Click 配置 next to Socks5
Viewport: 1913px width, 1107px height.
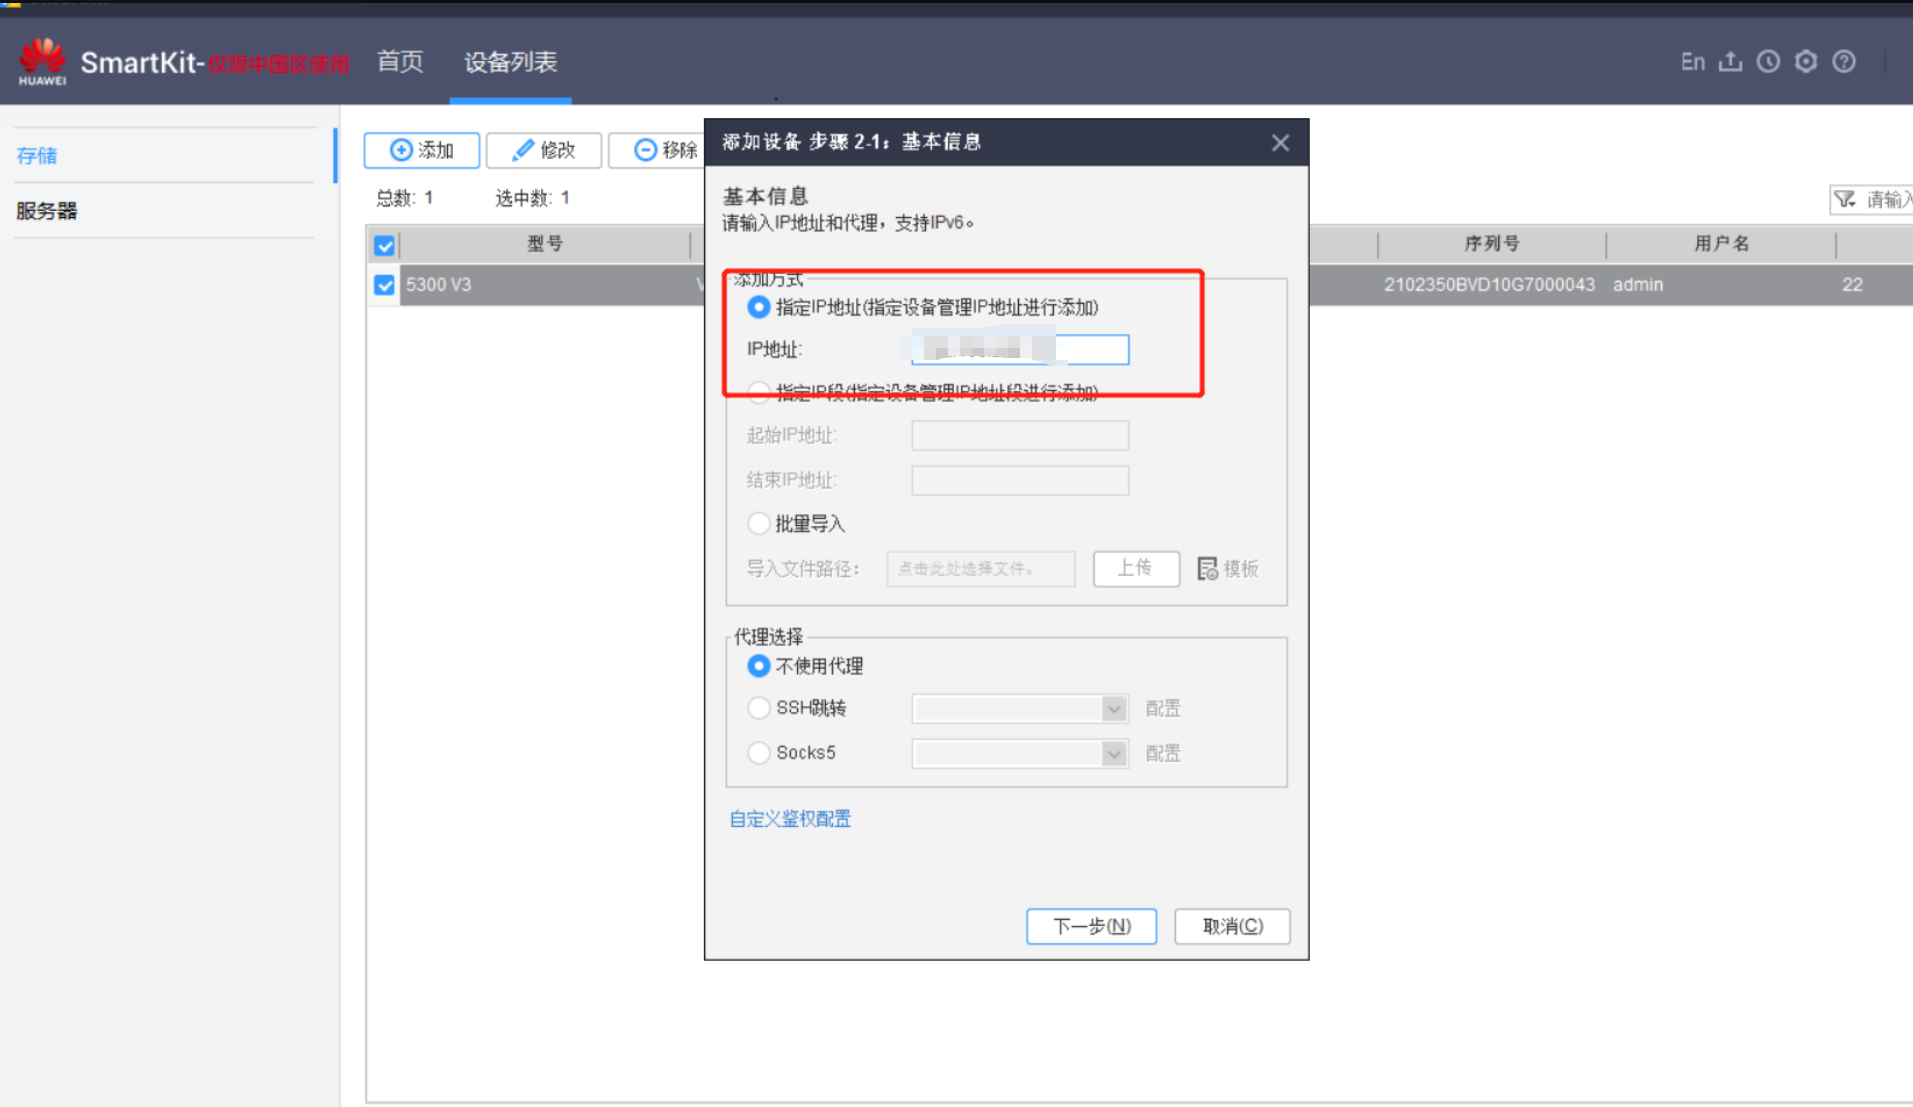click(1163, 753)
